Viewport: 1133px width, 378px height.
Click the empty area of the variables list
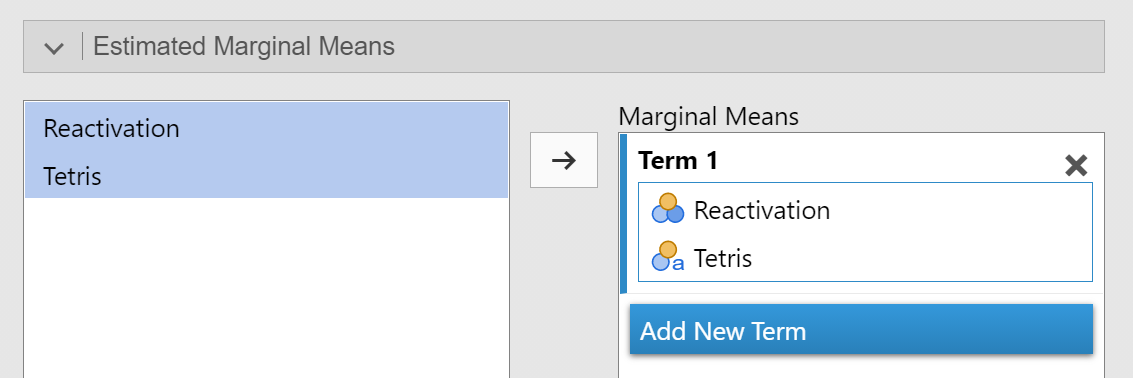pyautogui.click(x=267, y=288)
